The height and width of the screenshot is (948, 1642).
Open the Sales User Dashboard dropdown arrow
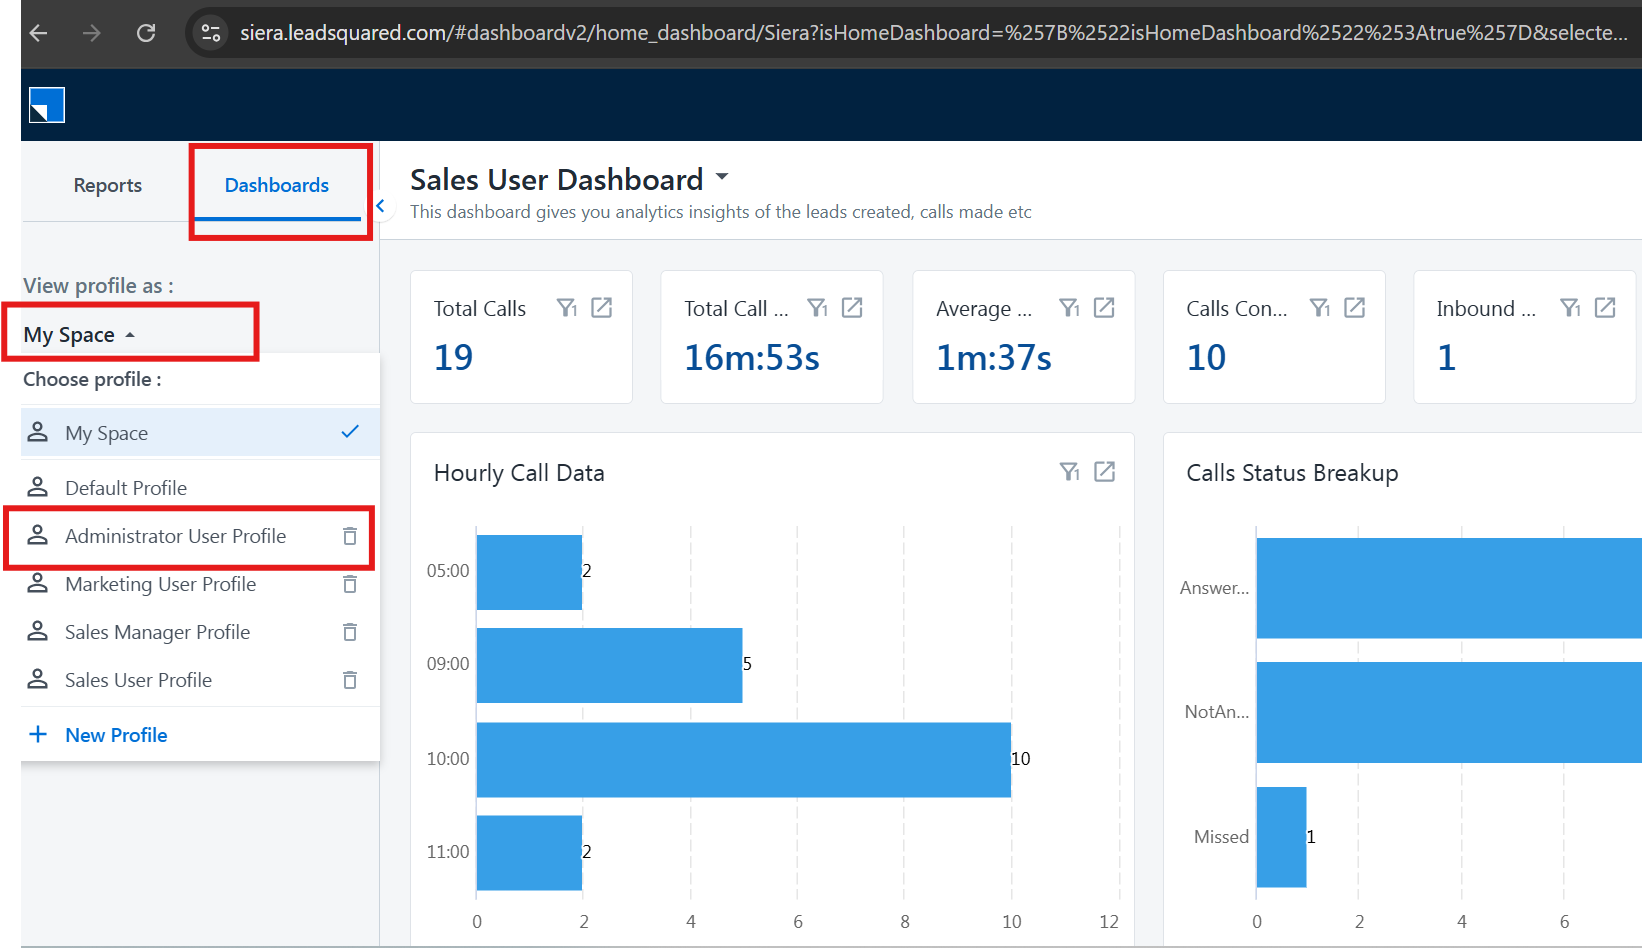pyautogui.click(x=722, y=178)
